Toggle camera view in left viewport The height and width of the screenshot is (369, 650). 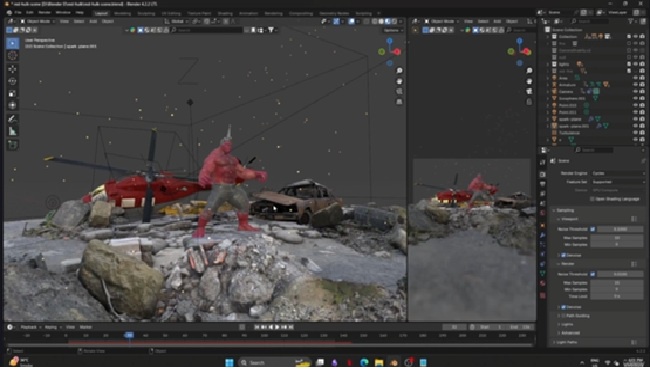399,91
